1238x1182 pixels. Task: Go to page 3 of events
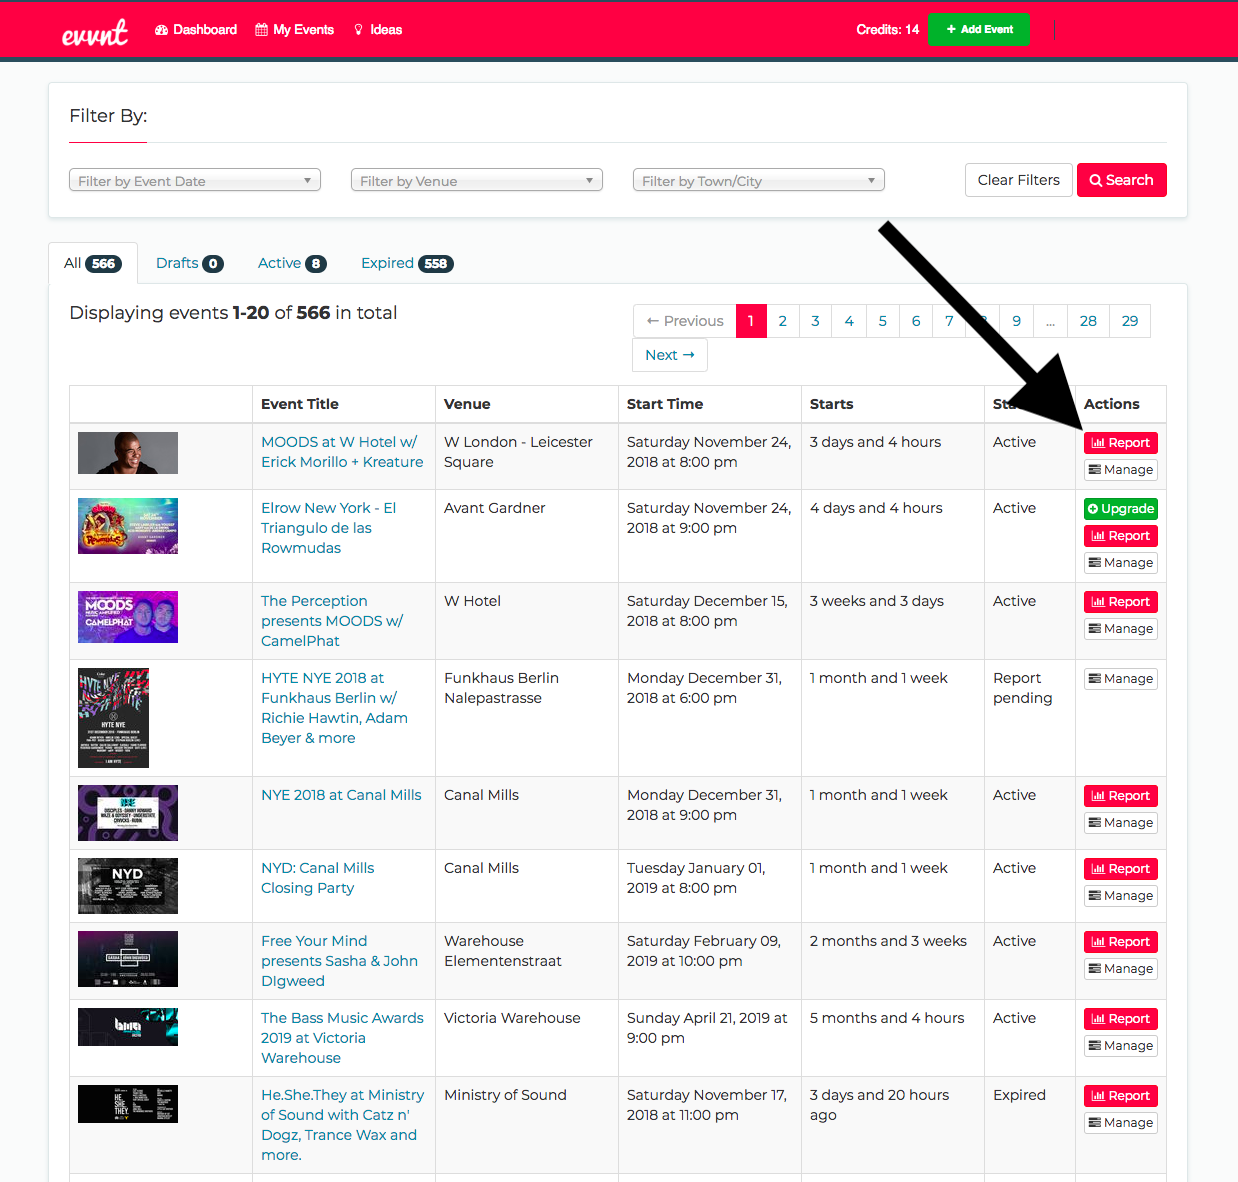click(816, 321)
